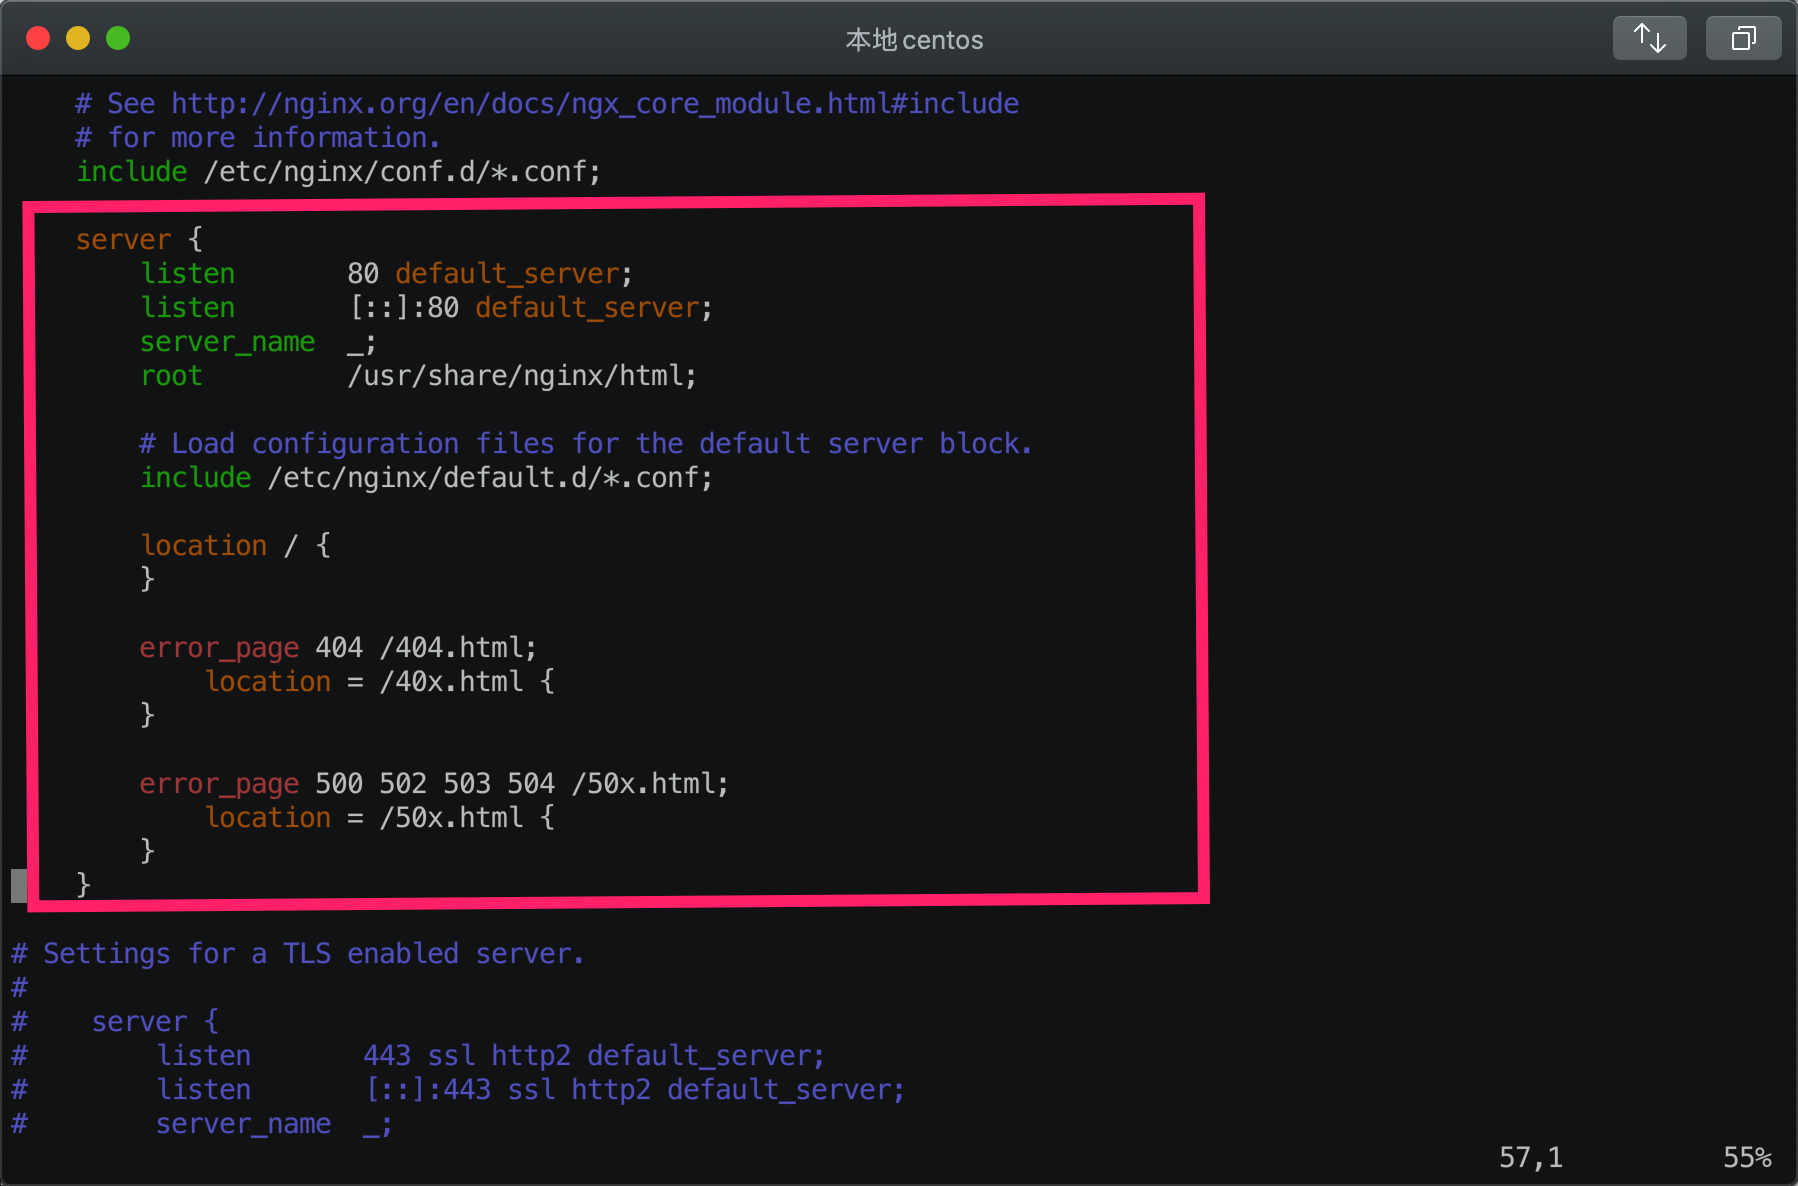Click 'error_page 404 /404.html;' line
Image resolution: width=1798 pixels, height=1186 pixels.
[338, 648]
